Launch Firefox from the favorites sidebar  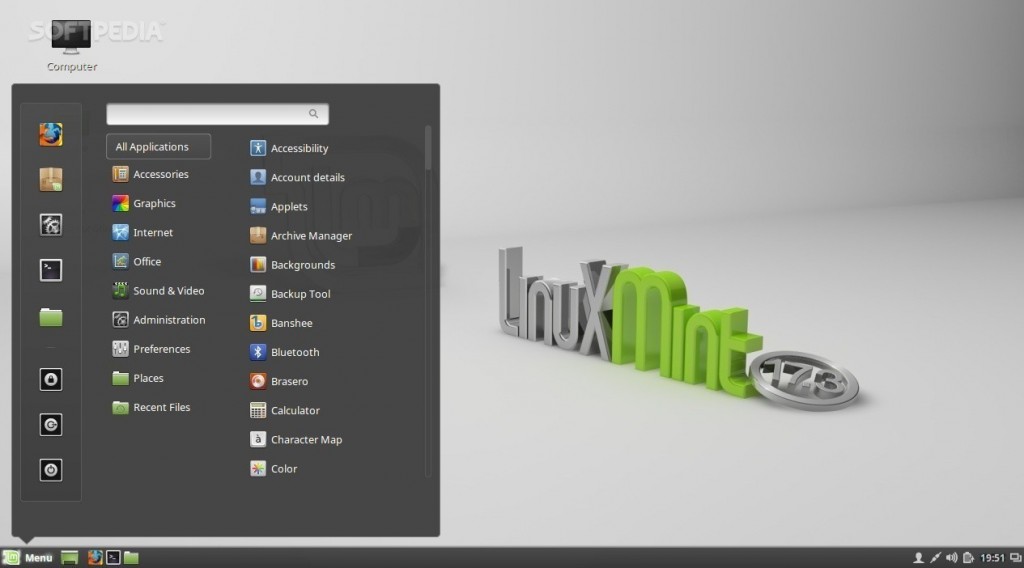click(x=51, y=134)
